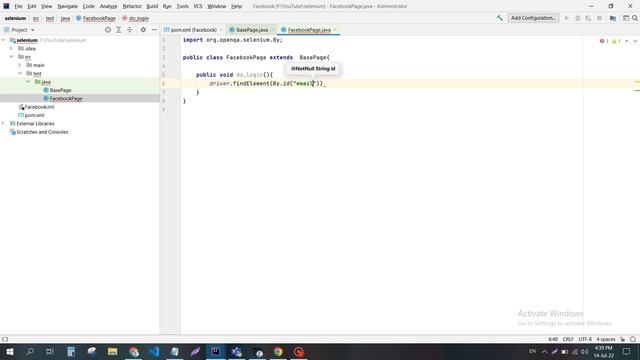Open Task View on the taskbar
This screenshot has width=640, height=360.
pos(50,351)
